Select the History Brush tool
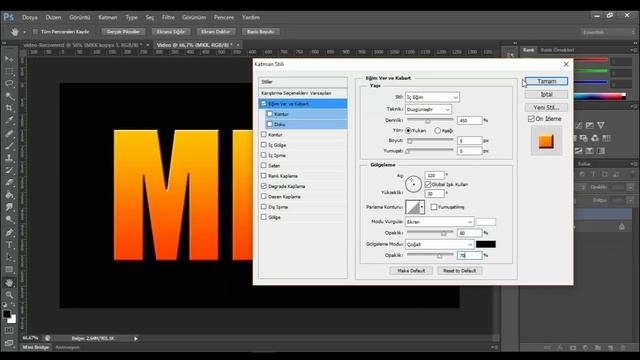Image resolution: width=640 pixels, height=360 pixels. tap(9, 170)
